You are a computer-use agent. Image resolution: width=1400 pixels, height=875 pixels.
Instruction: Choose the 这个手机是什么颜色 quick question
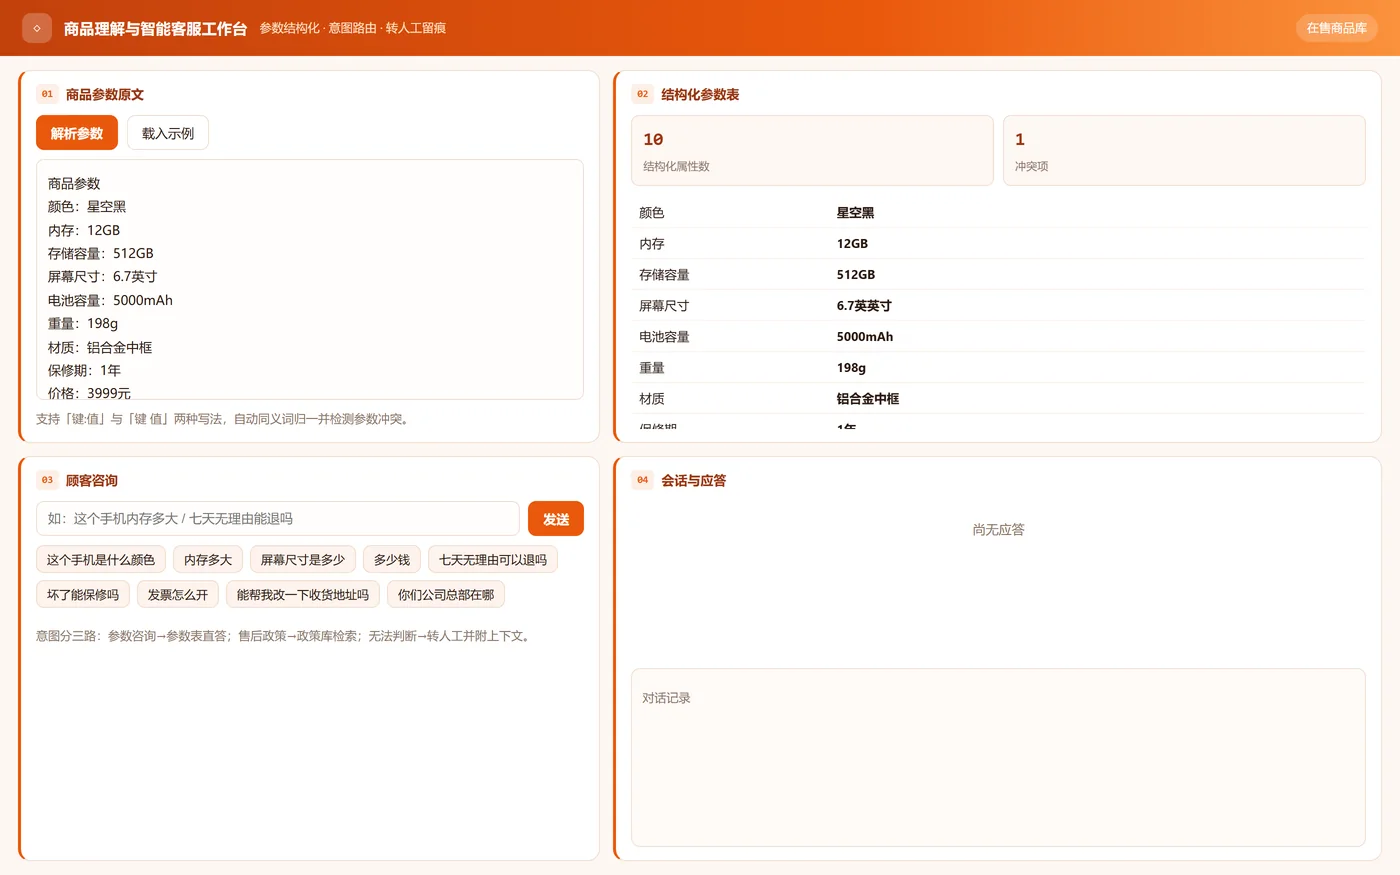(101, 560)
